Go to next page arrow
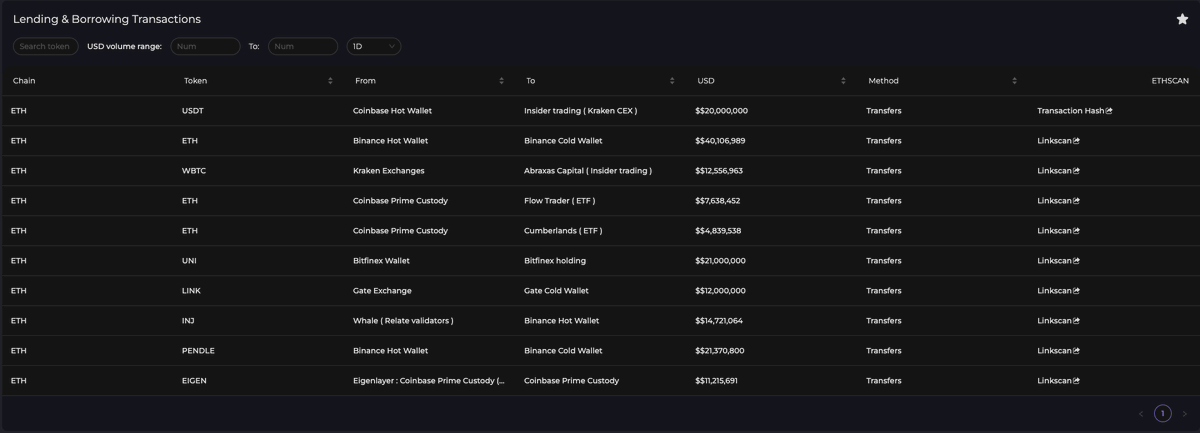This screenshot has width=1200, height=433. [x=1185, y=414]
